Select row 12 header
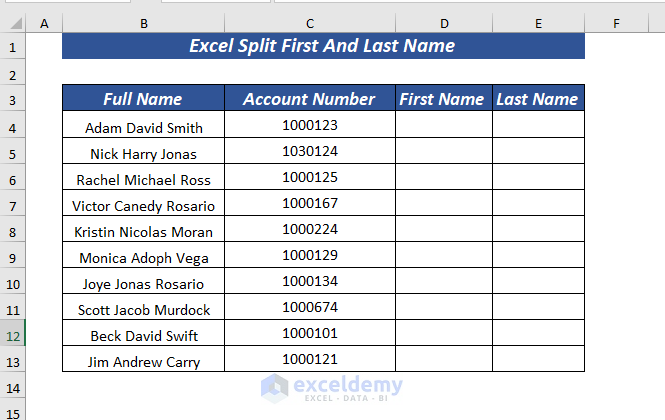The image size is (665, 420). pos(13,335)
